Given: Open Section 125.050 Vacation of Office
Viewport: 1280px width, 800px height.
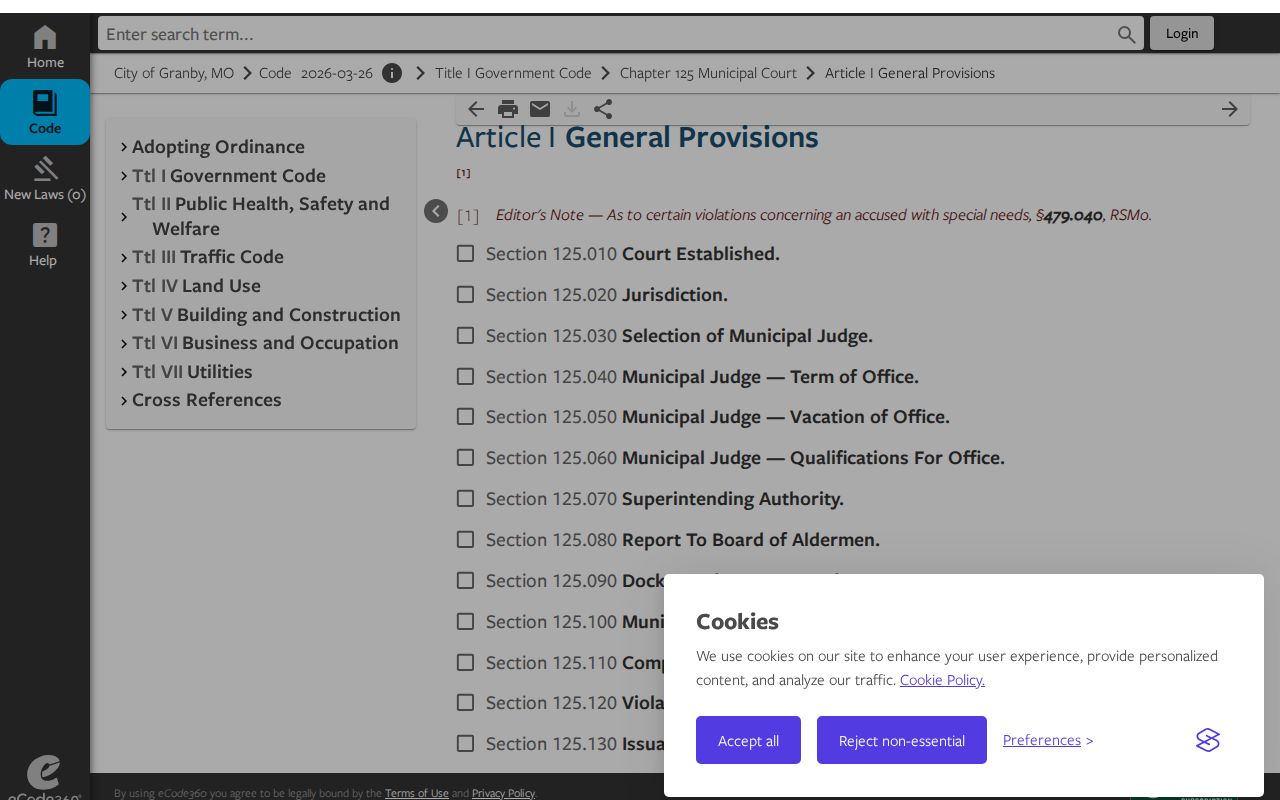Looking at the screenshot, I should (718, 417).
